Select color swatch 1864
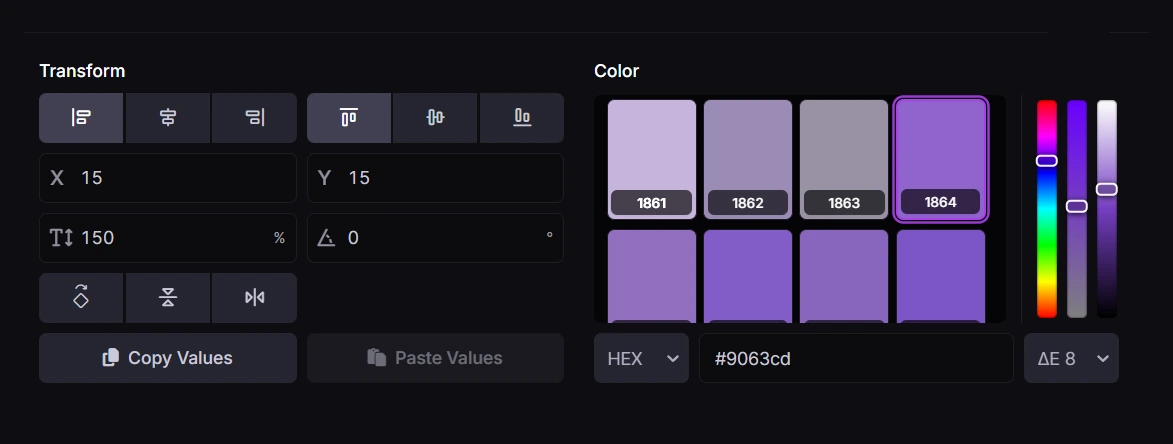This screenshot has height=444, width=1173. pyautogui.click(x=940, y=159)
